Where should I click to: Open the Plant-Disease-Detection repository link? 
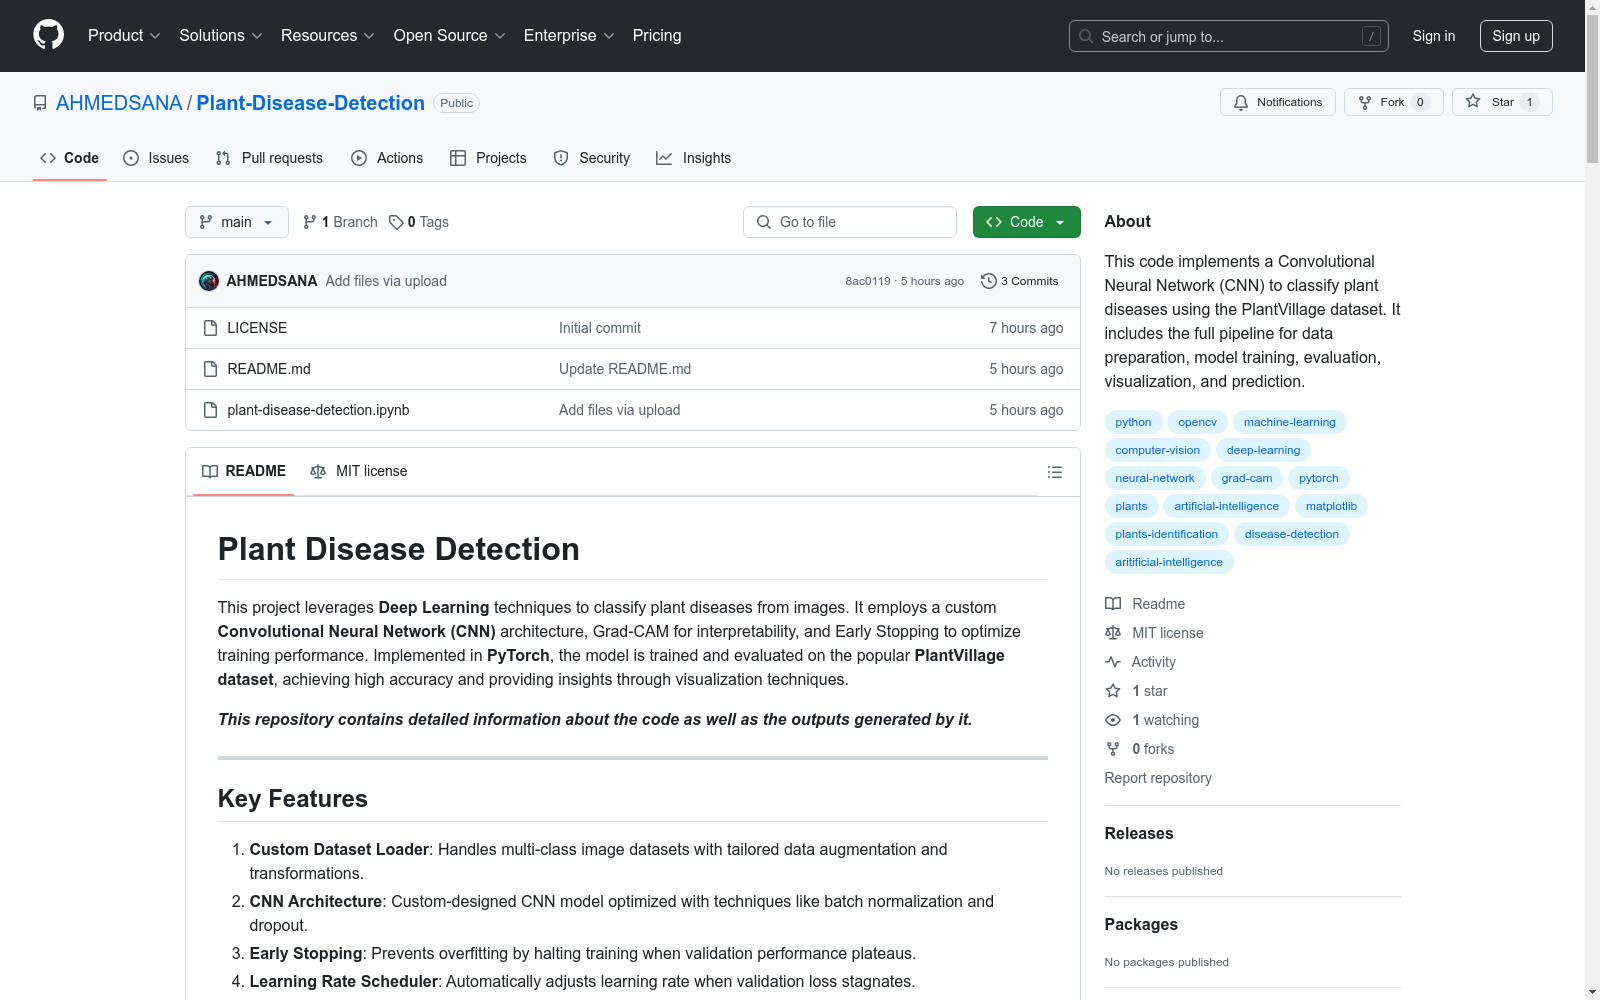pos(310,103)
